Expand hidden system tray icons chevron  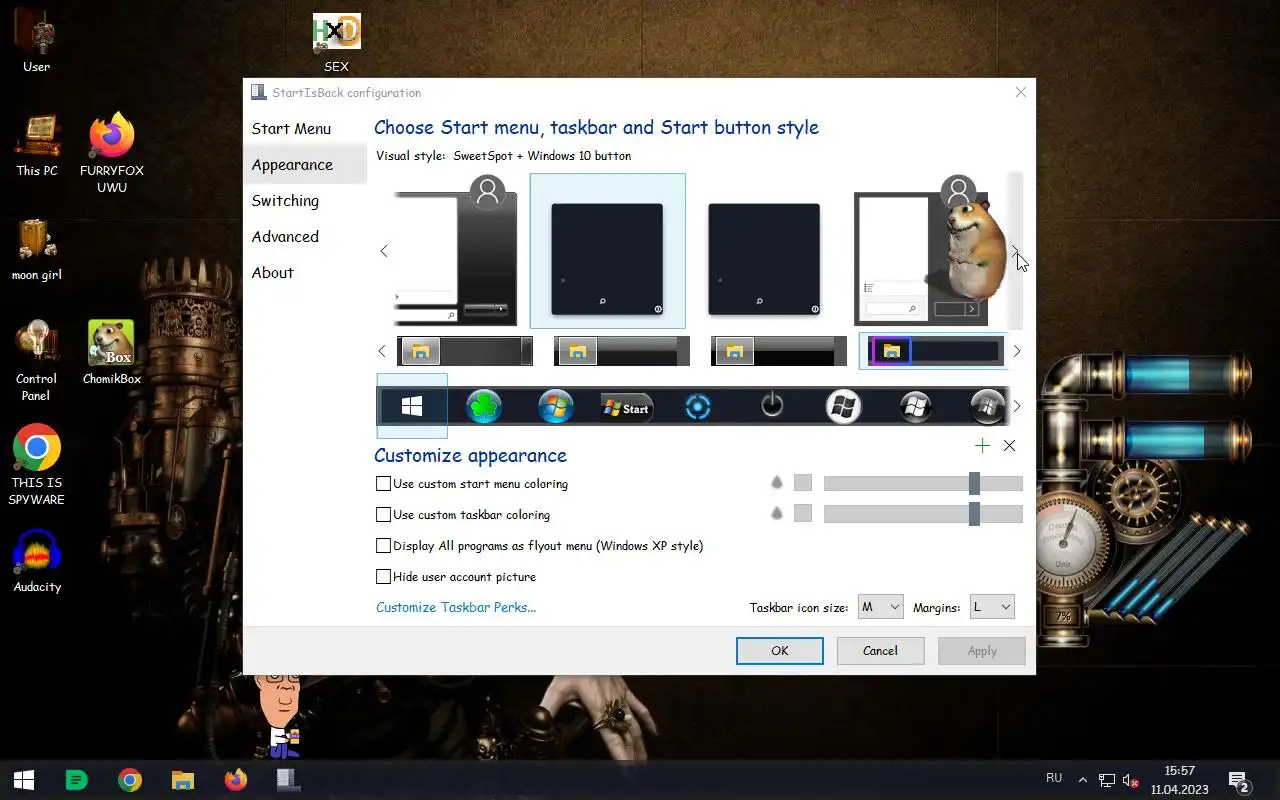coord(1082,780)
